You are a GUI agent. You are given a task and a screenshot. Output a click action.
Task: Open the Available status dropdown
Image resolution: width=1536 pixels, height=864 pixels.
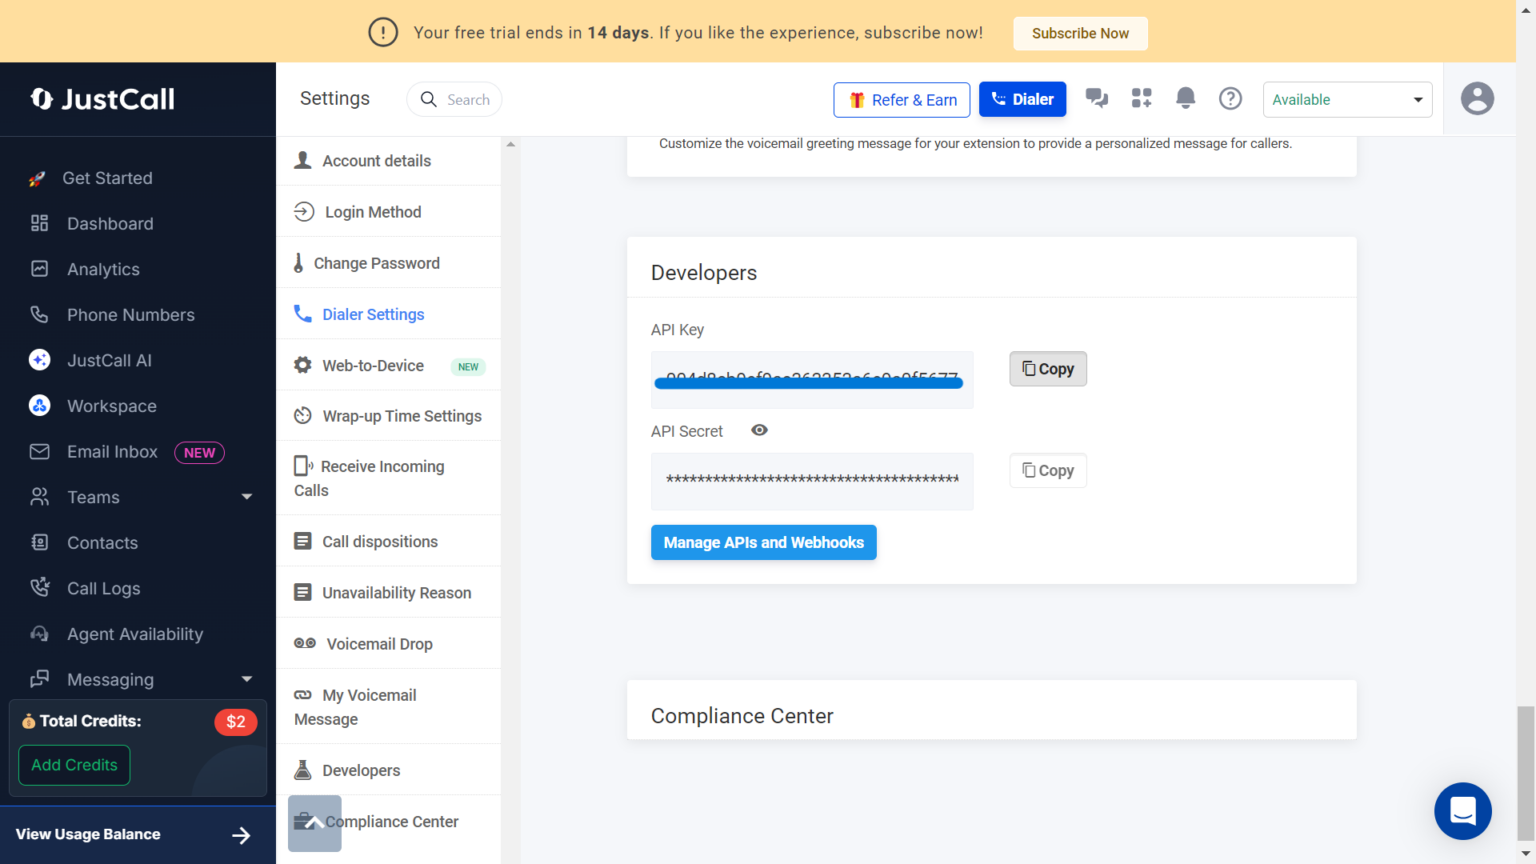1347,100
